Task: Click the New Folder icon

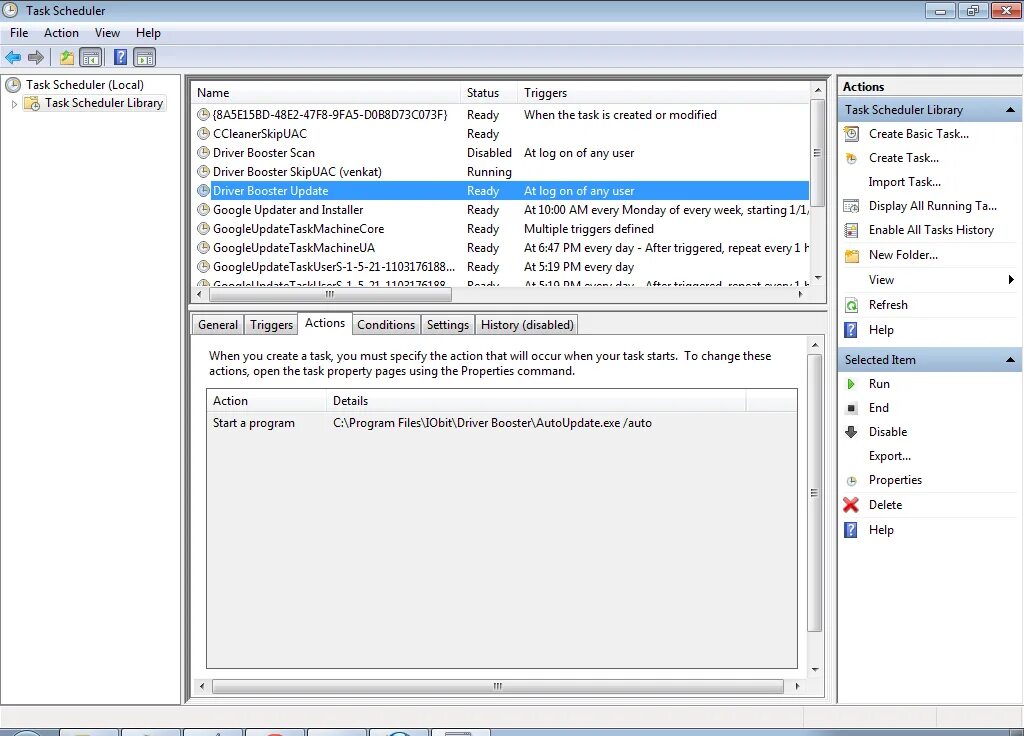Action: tap(852, 255)
